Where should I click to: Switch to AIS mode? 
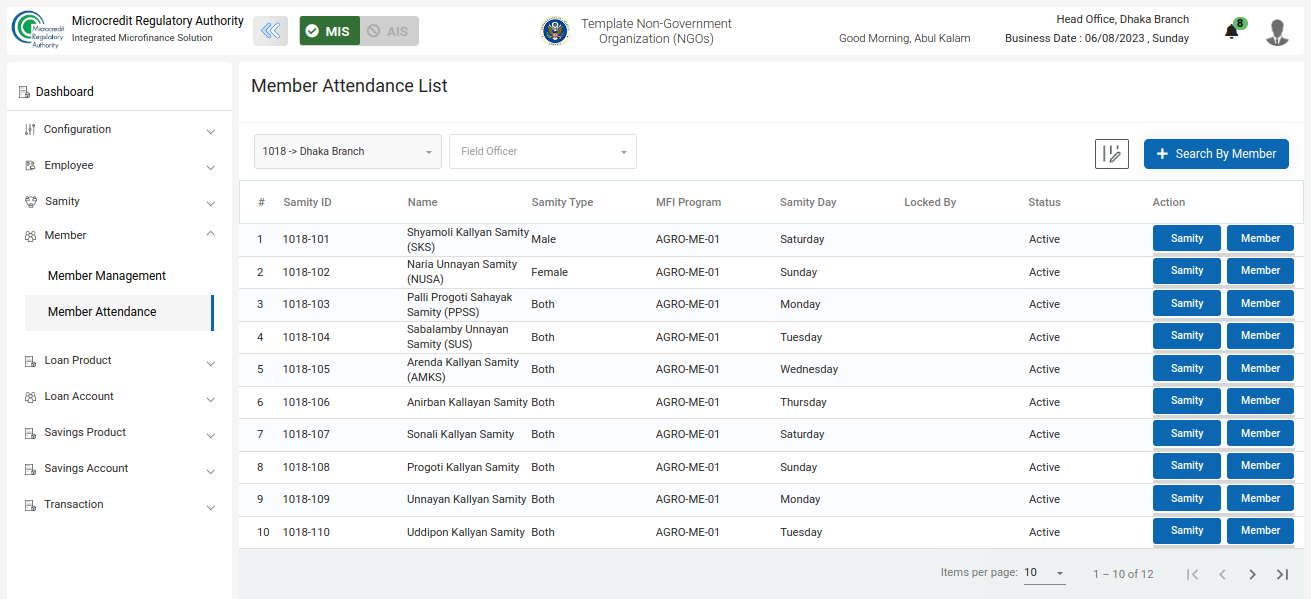(x=389, y=31)
